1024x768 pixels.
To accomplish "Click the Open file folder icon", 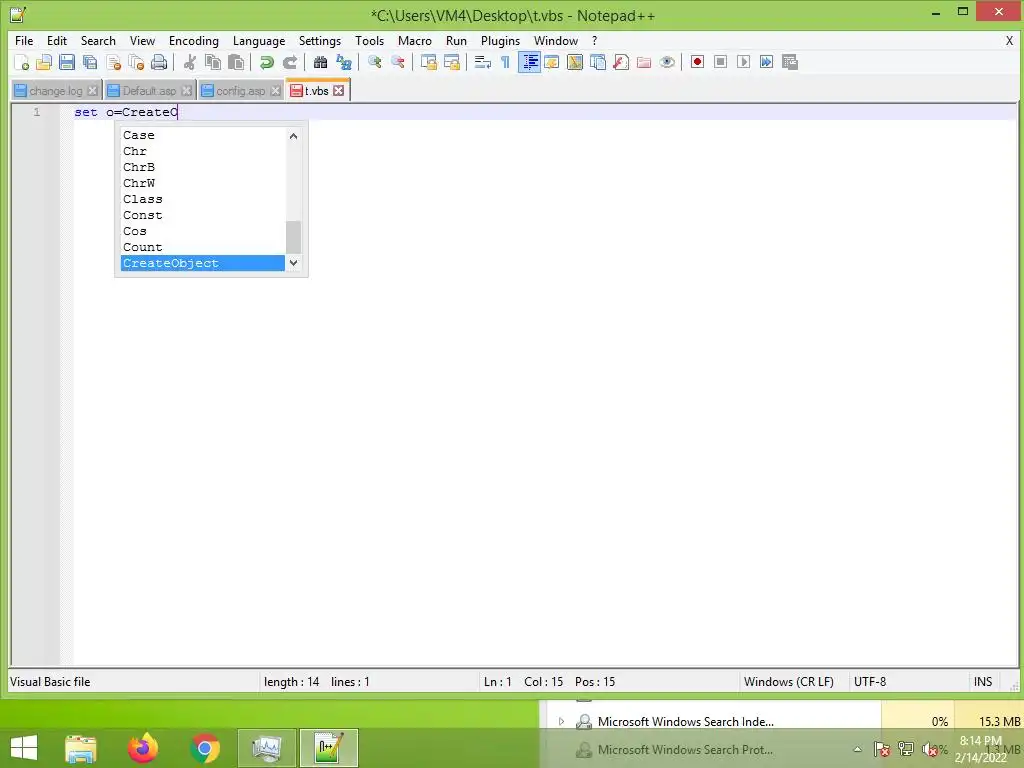I will tap(44, 62).
